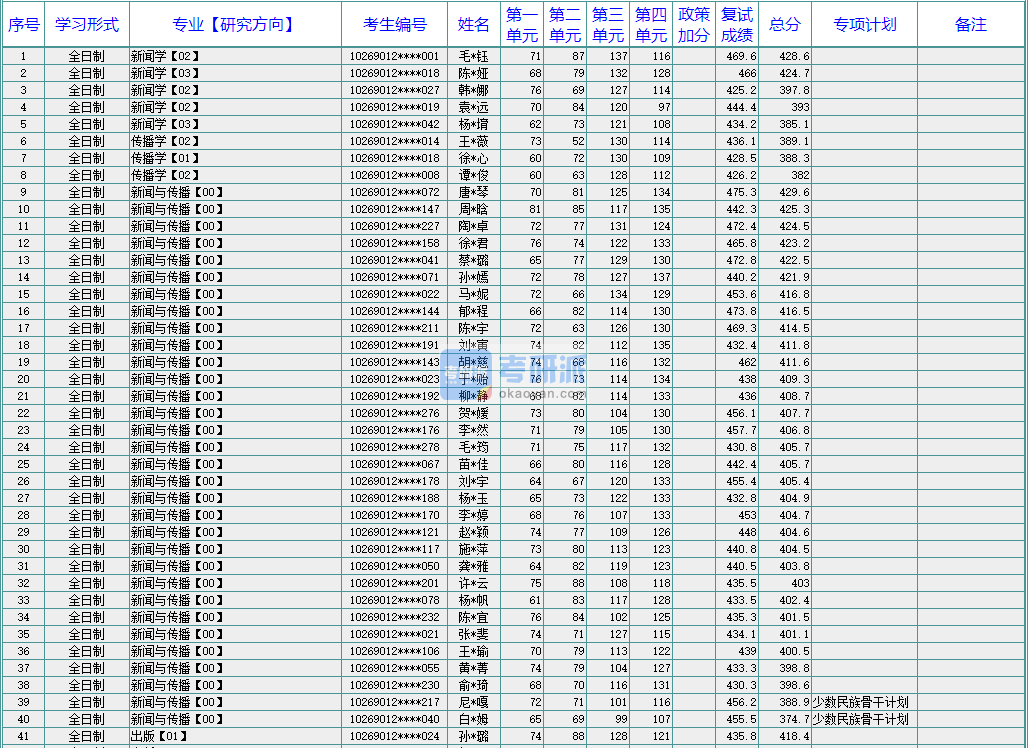The height and width of the screenshot is (748, 1029).
Task: Select candidate number 10269012****001 cell
Action: pyautogui.click(x=394, y=57)
